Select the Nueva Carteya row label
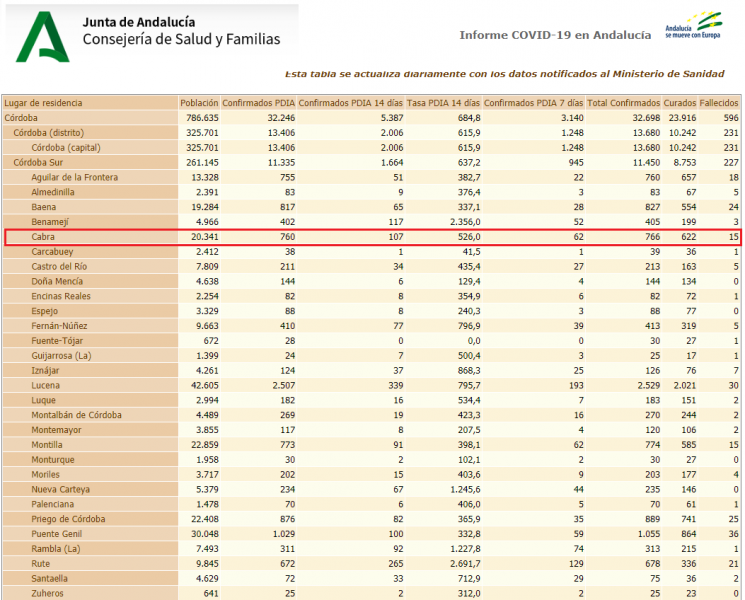Image resolution: width=745 pixels, height=600 pixels. tap(60, 489)
